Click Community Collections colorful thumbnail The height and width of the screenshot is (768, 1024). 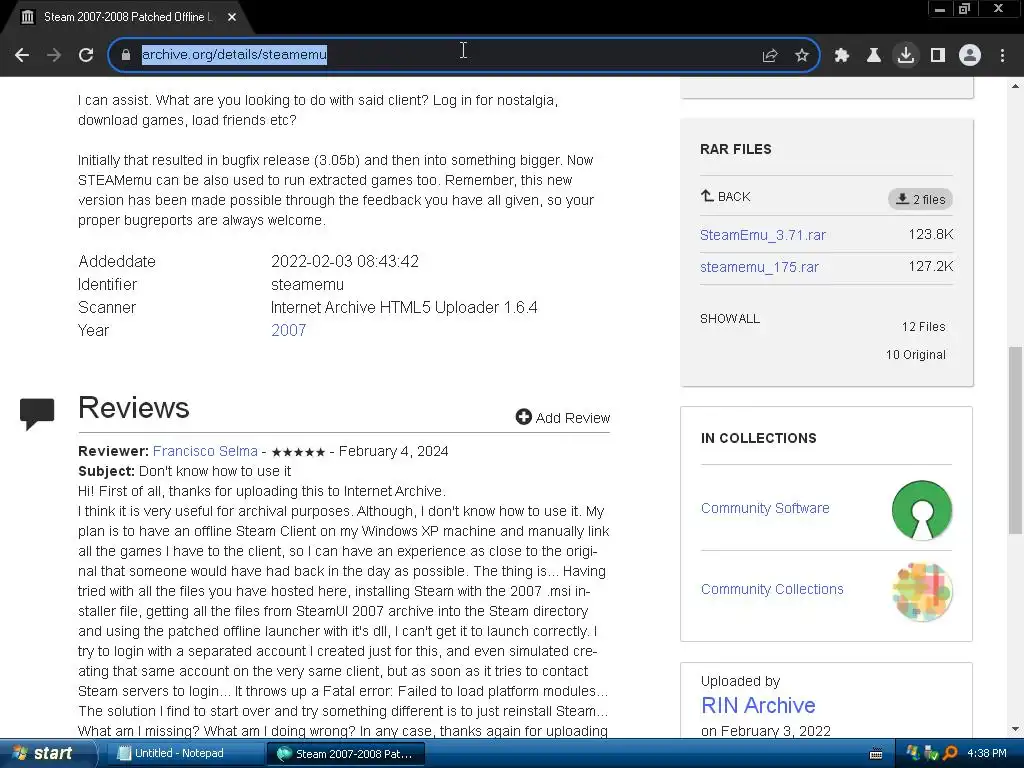921,592
